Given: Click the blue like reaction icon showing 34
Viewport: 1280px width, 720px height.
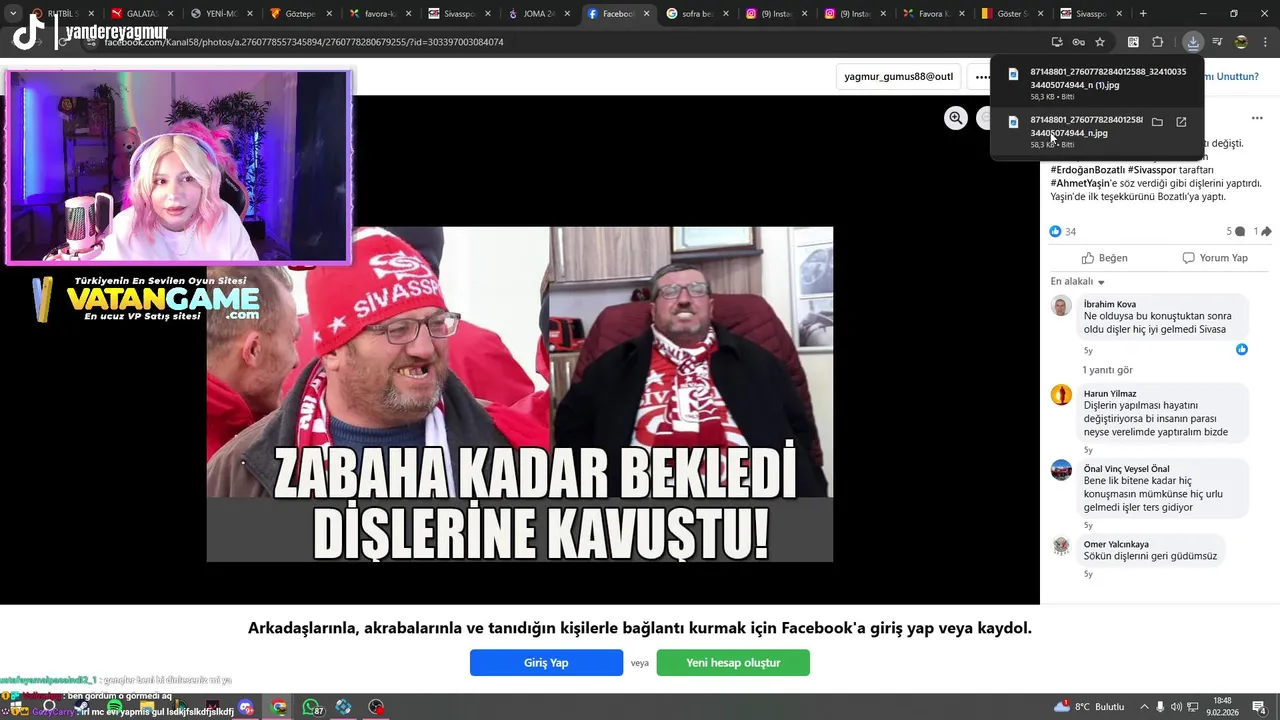Looking at the screenshot, I should (x=1055, y=231).
